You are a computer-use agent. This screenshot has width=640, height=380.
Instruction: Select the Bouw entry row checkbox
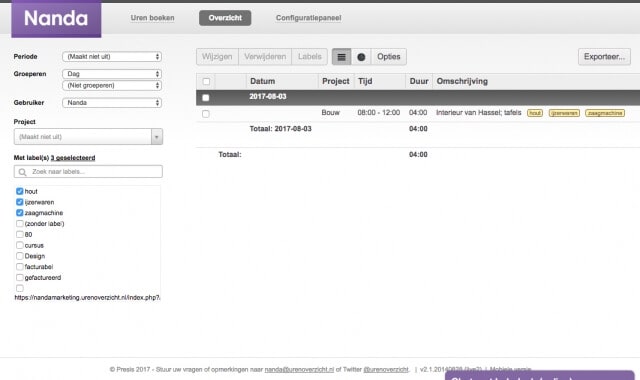pos(206,113)
